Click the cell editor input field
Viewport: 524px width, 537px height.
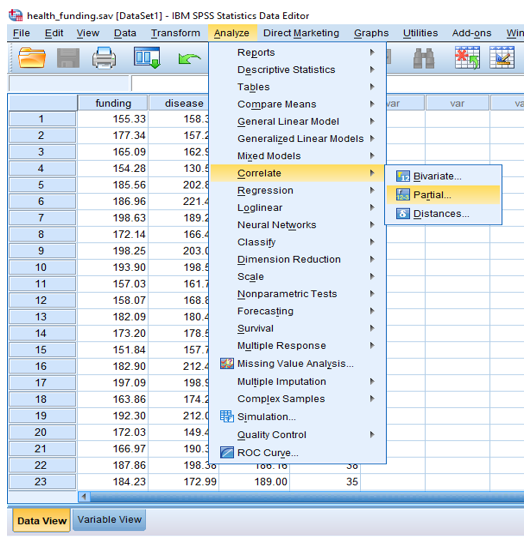coord(170,83)
